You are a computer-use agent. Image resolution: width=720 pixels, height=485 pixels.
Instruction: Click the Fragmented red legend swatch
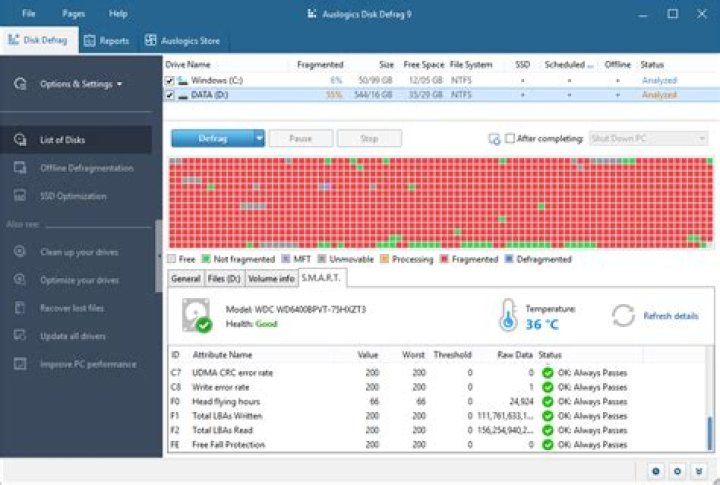click(x=444, y=259)
